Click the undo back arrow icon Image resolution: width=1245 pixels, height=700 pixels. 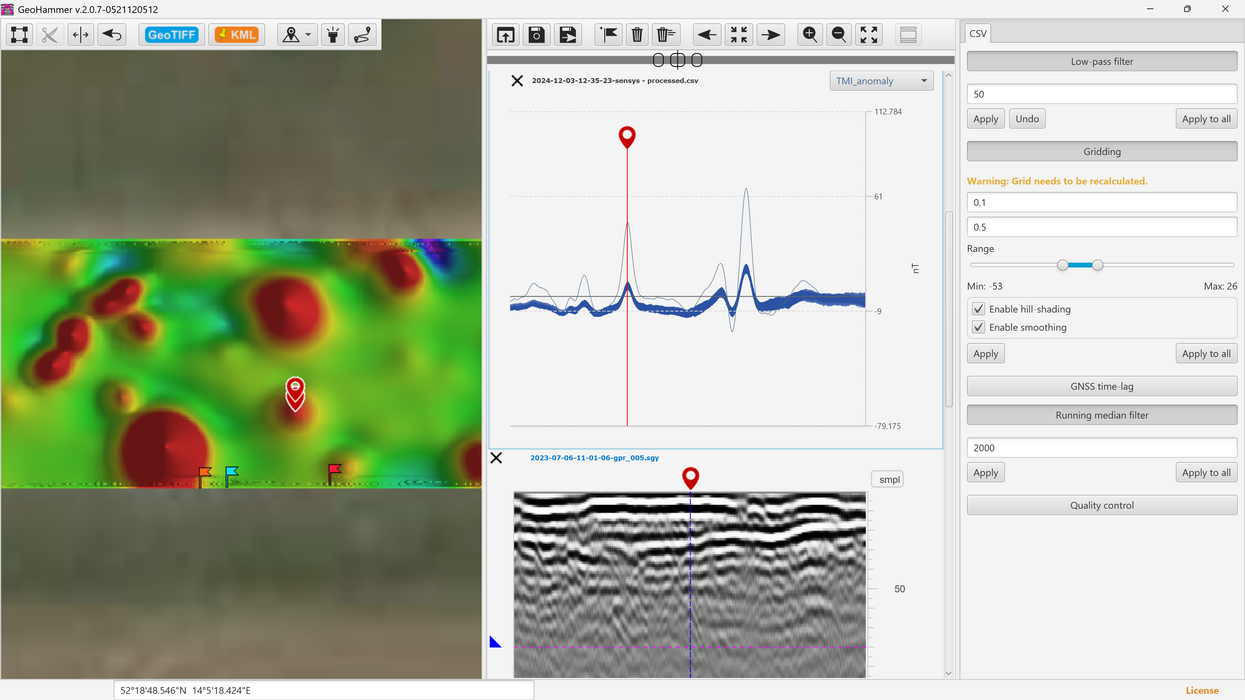coord(112,35)
